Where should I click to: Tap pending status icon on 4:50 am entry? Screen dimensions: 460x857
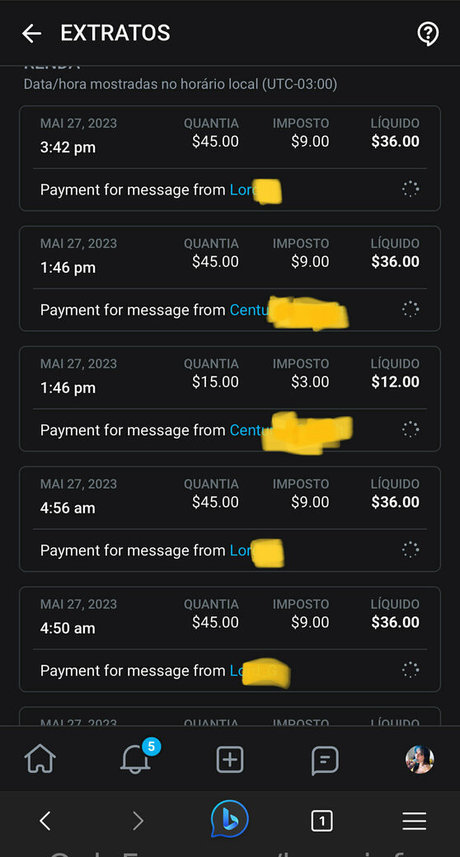pos(410,670)
